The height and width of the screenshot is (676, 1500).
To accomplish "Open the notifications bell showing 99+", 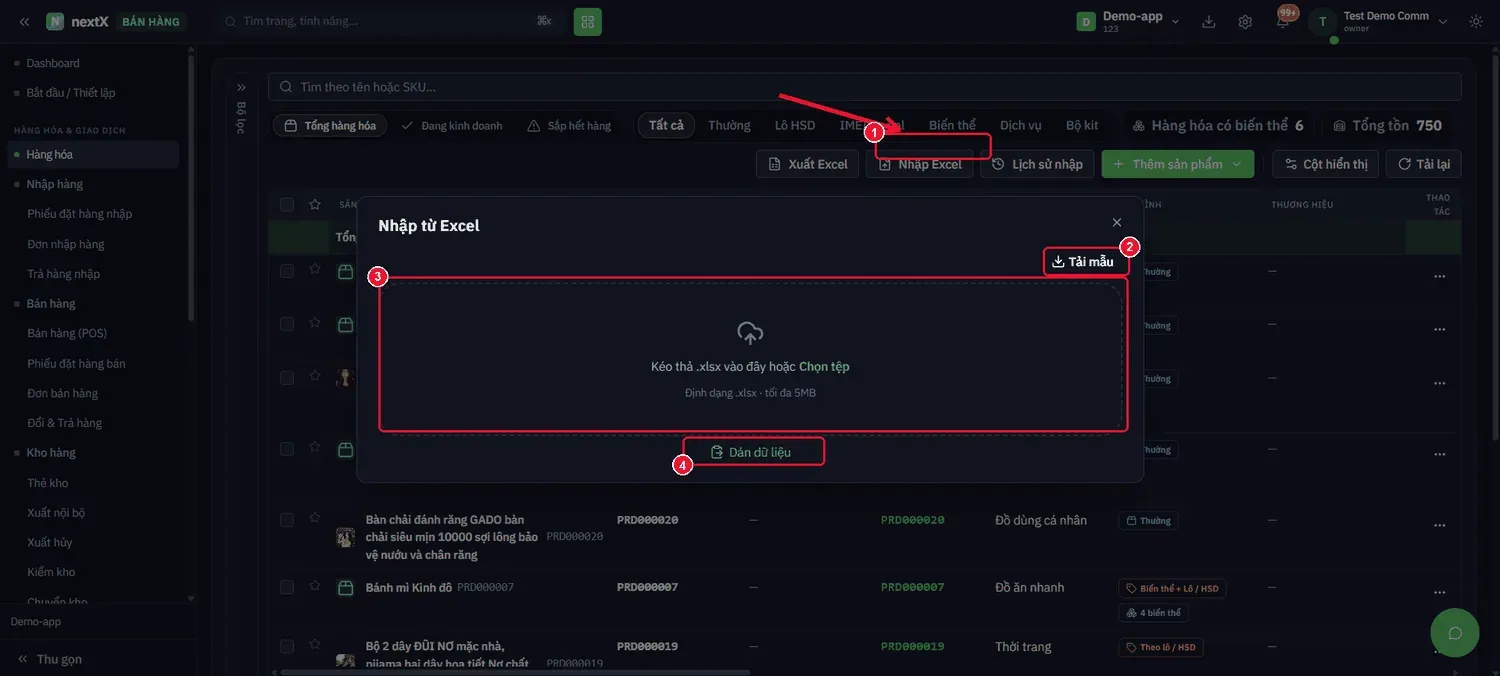I will point(1283,21).
